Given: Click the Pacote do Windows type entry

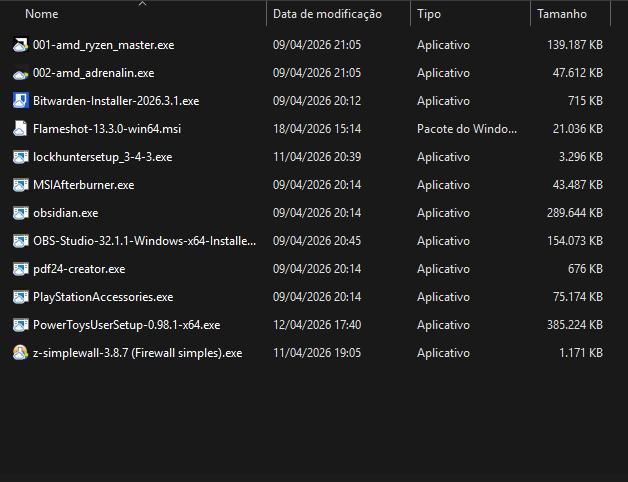Looking at the screenshot, I should tap(467, 129).
